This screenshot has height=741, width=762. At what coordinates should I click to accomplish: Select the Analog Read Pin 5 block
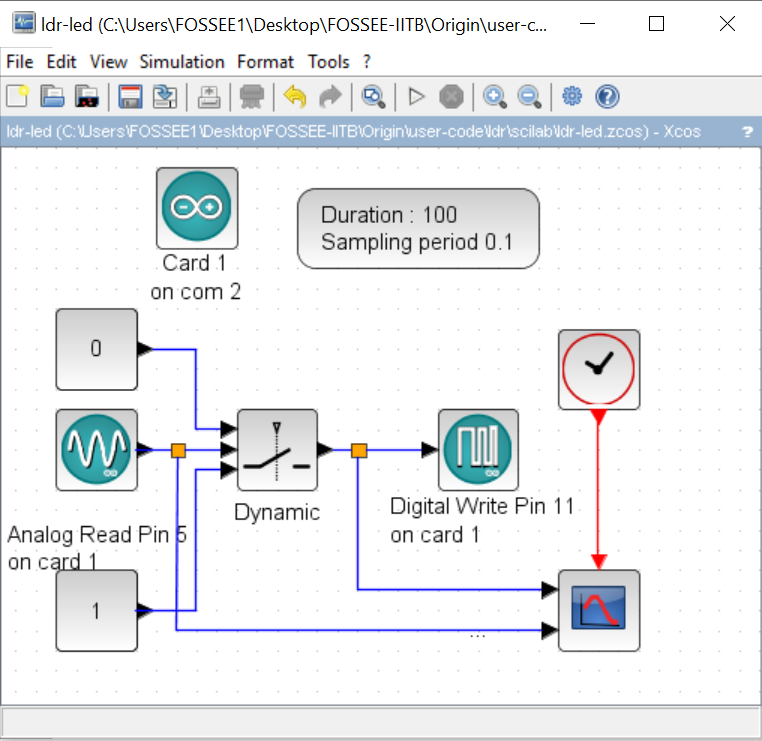point(97,450)
